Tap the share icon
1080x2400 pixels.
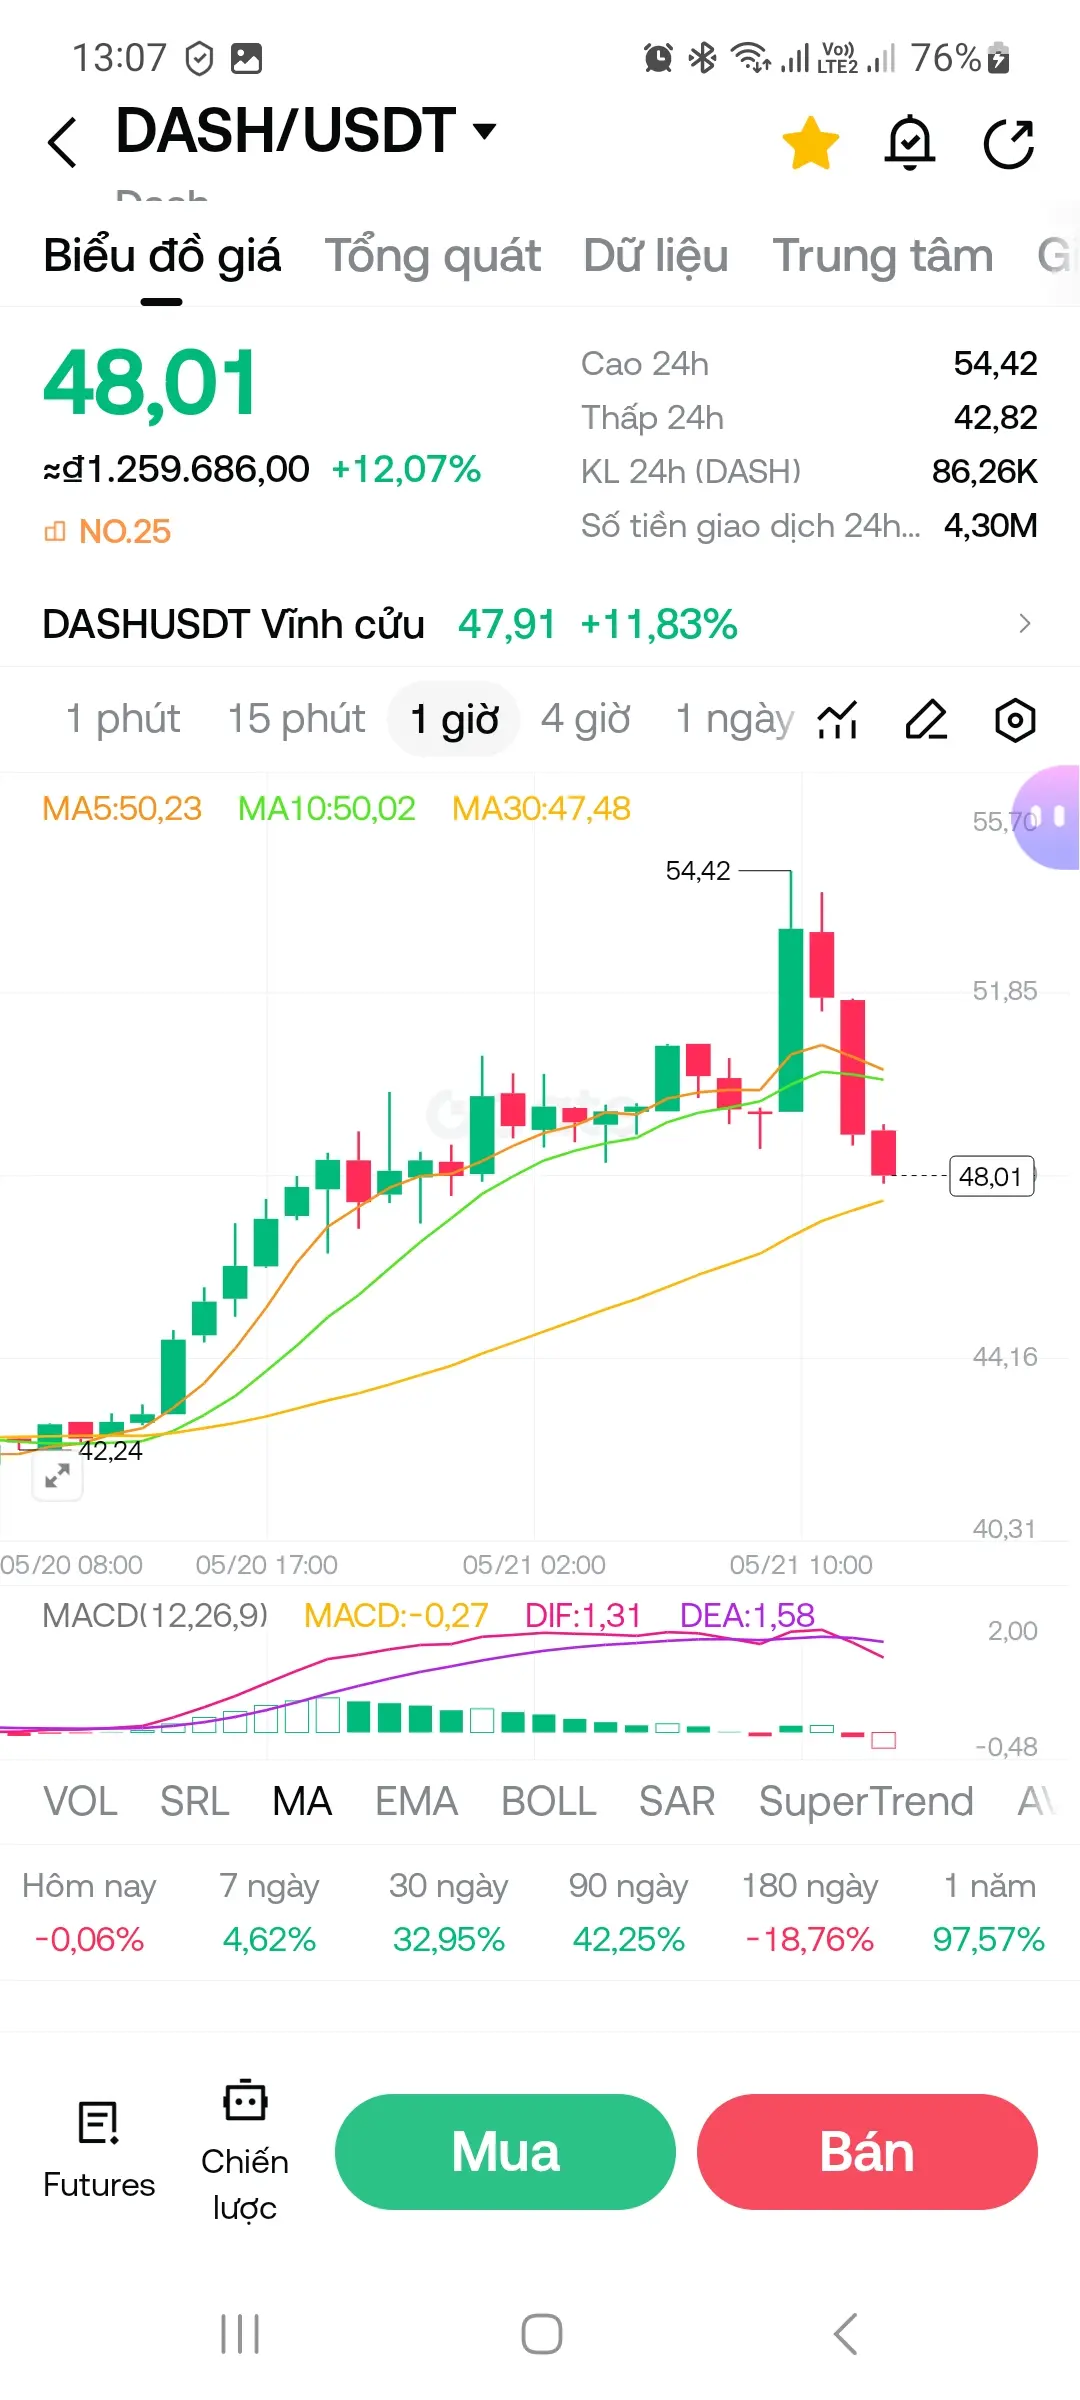pos(1008,143)
